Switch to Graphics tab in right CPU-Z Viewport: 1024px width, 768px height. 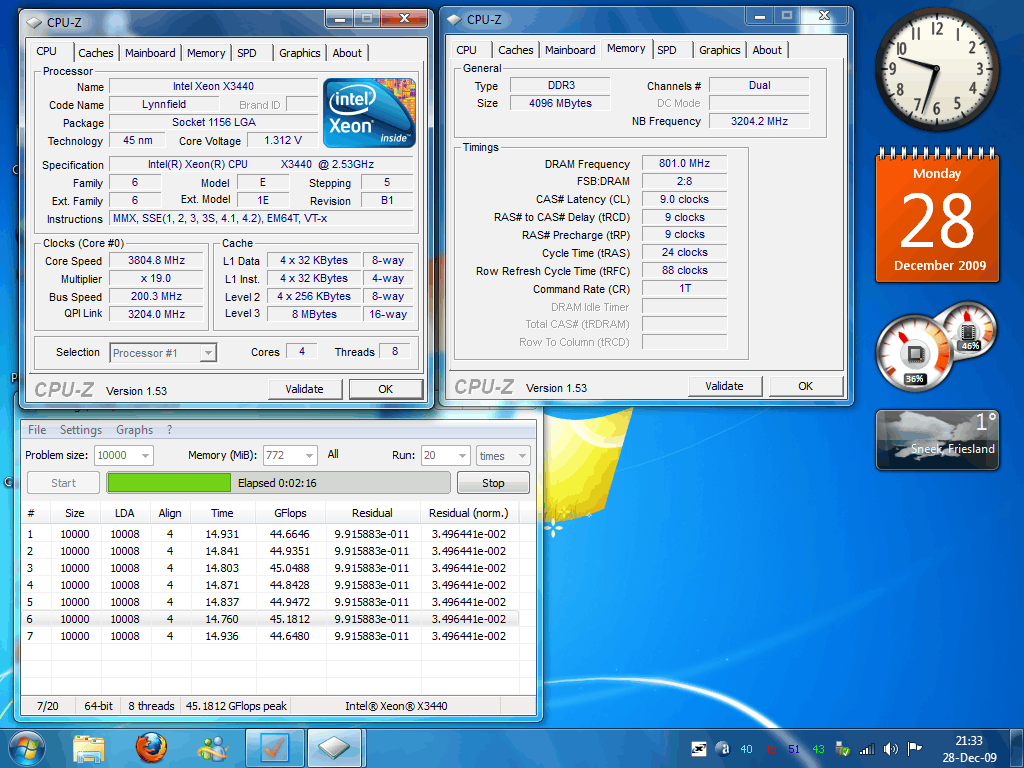pyautogui.click(x=720, y=50)
